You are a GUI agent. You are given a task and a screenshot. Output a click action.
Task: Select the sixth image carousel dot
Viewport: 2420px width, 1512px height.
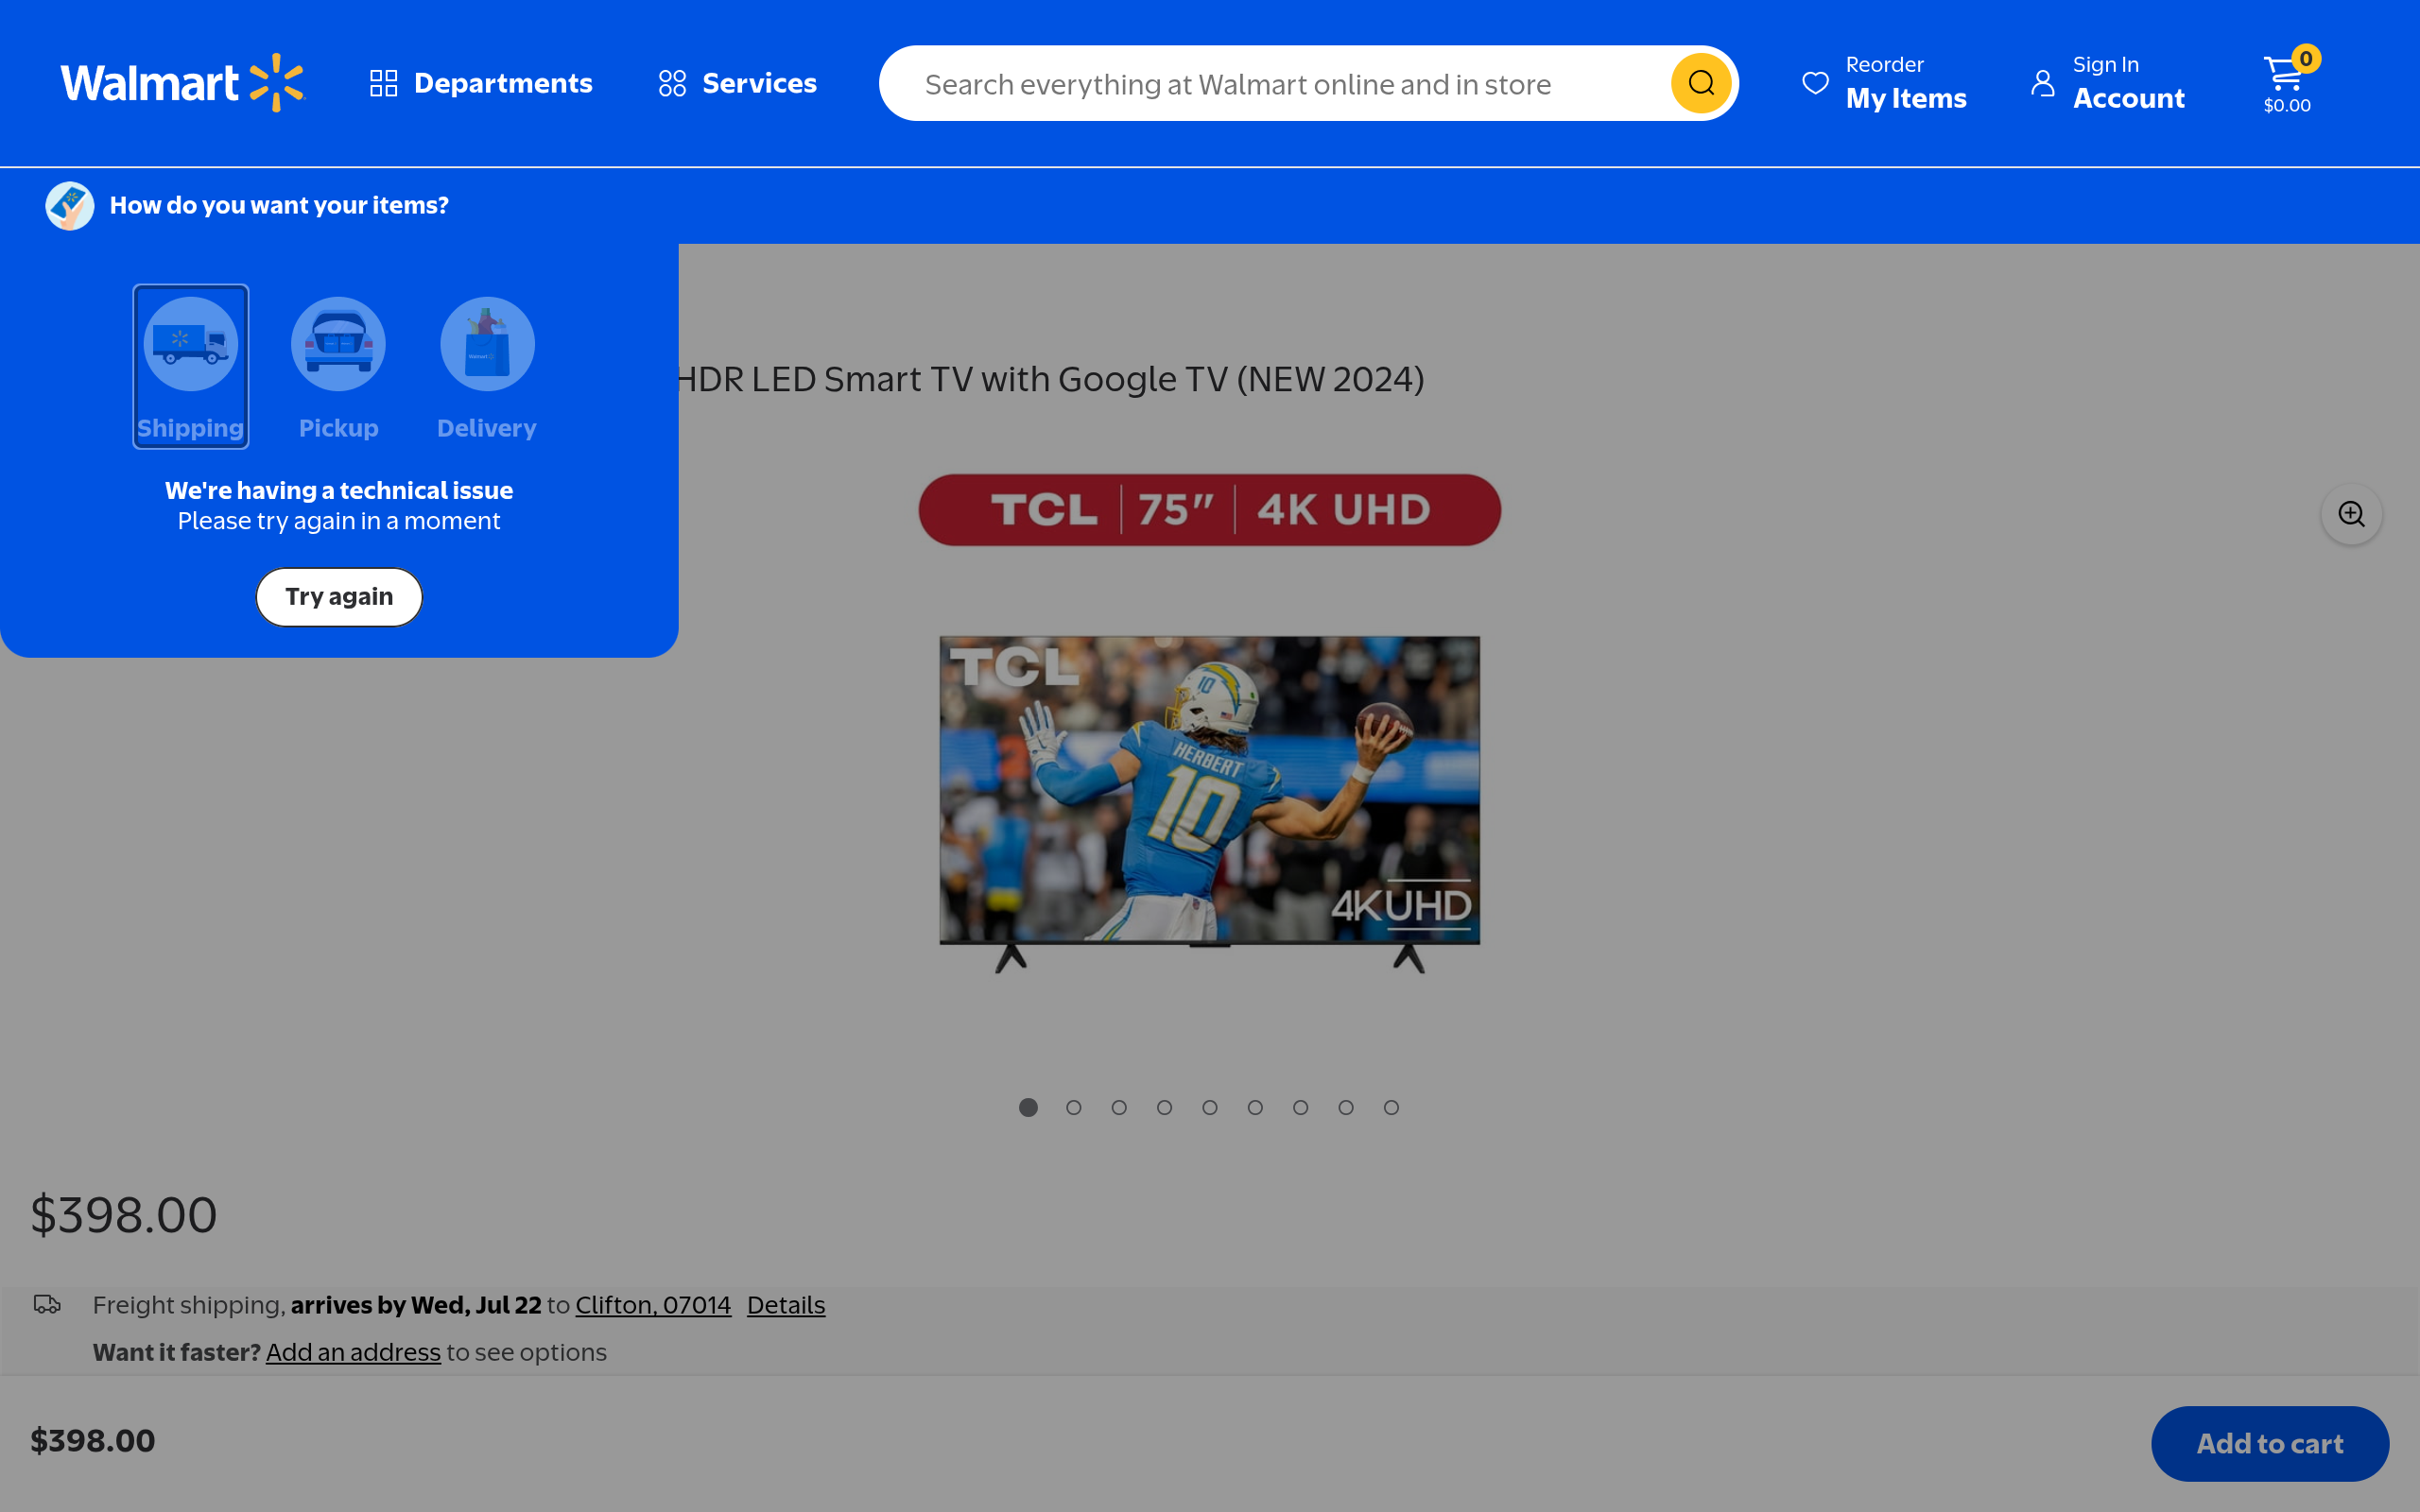pos(1255,1107)
